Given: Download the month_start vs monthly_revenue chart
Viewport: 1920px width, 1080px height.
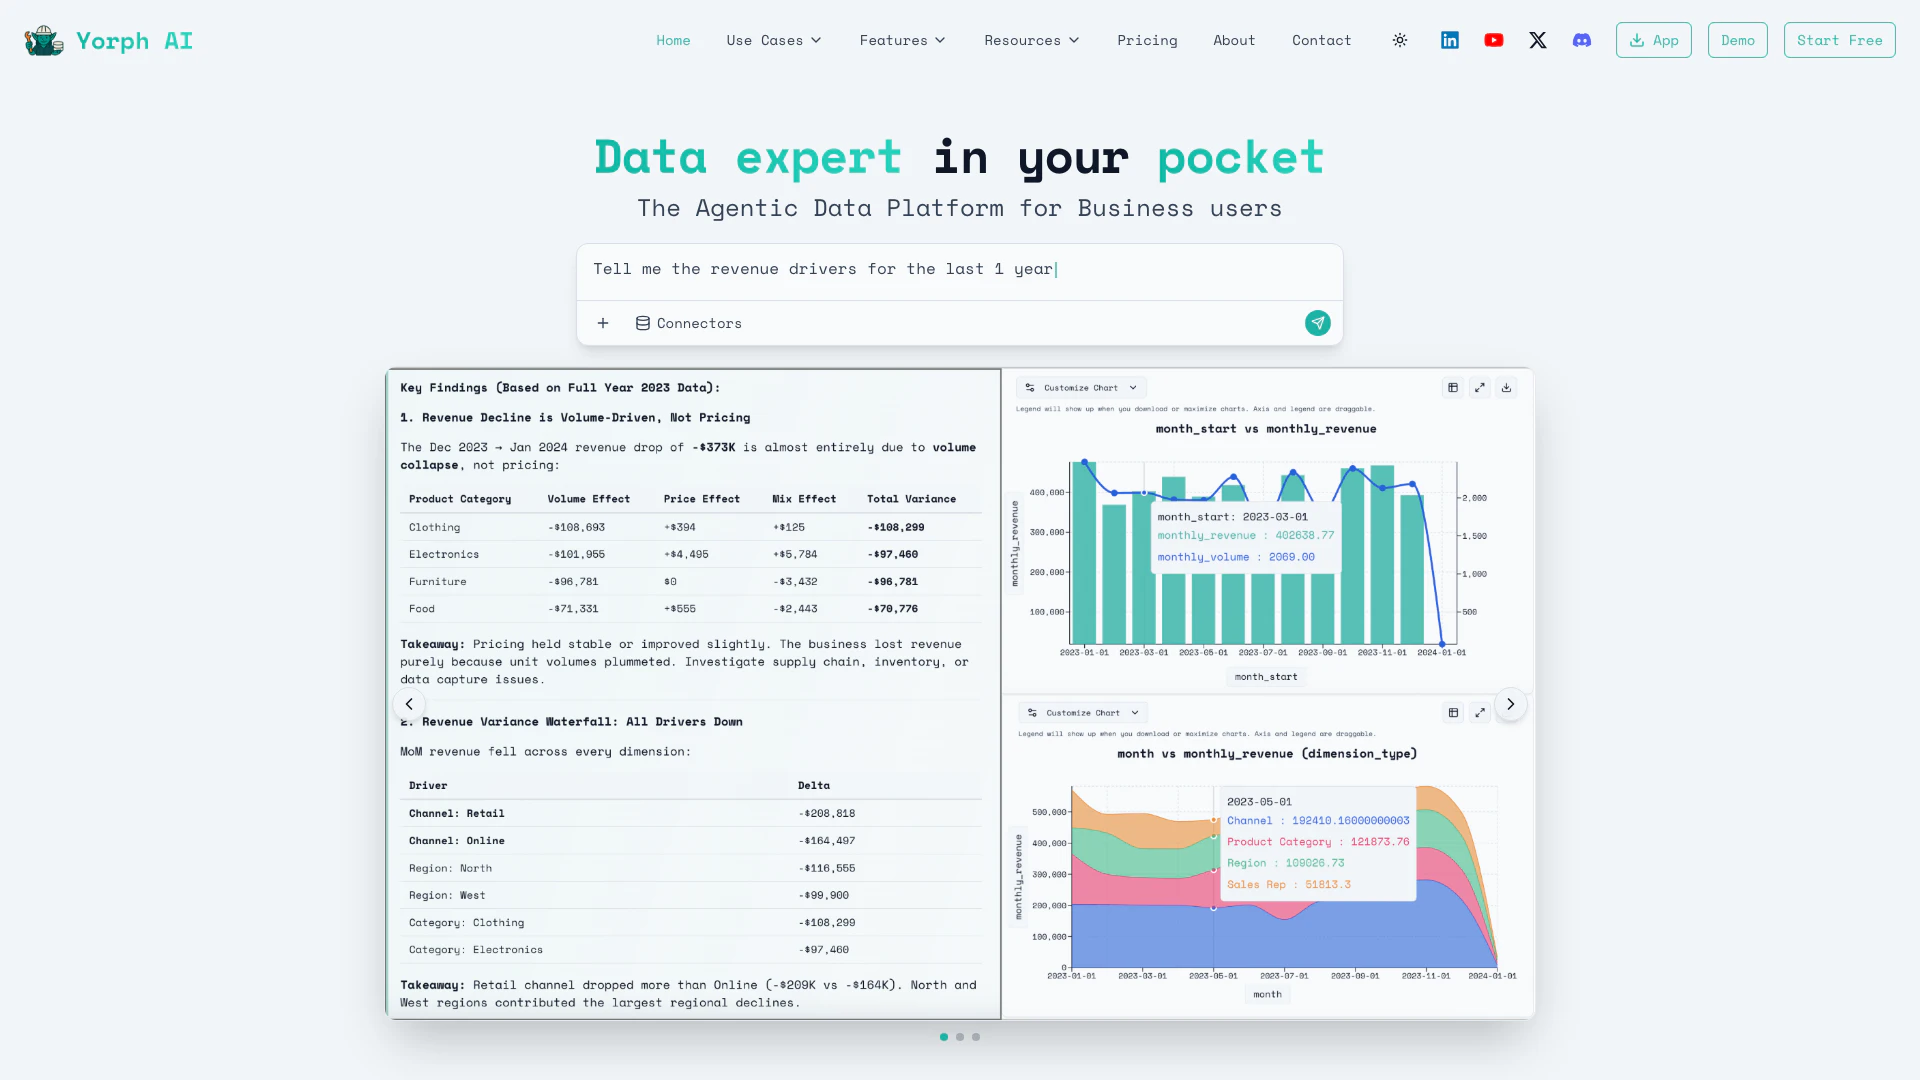Looking at the screenshot, I should click(1506, 388).
